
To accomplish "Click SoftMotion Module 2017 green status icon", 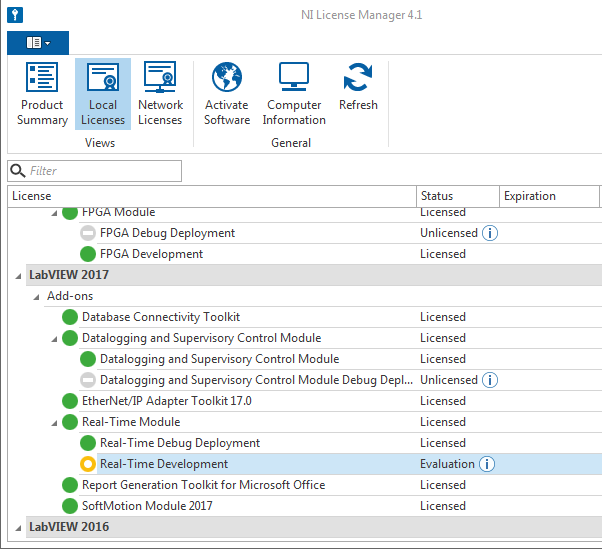I will click(x=70, y=506).
